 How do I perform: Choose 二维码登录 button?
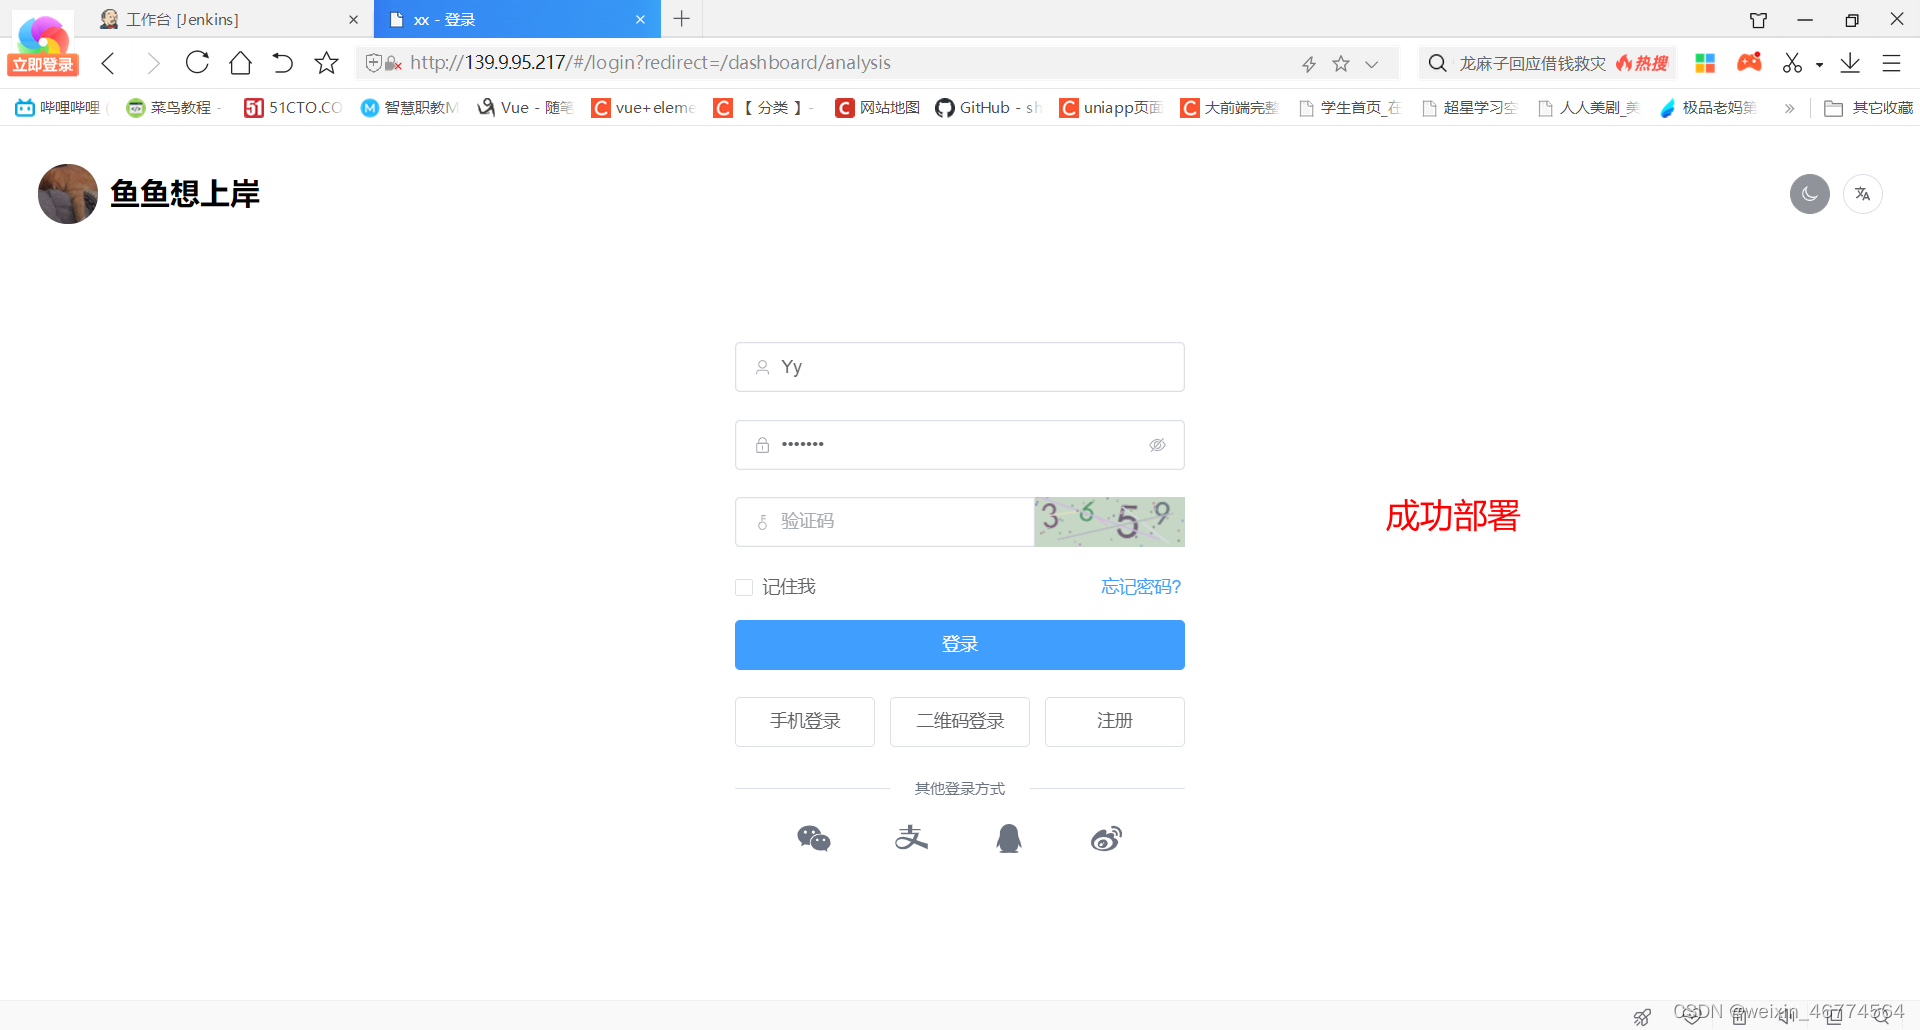tap(960, 722)
